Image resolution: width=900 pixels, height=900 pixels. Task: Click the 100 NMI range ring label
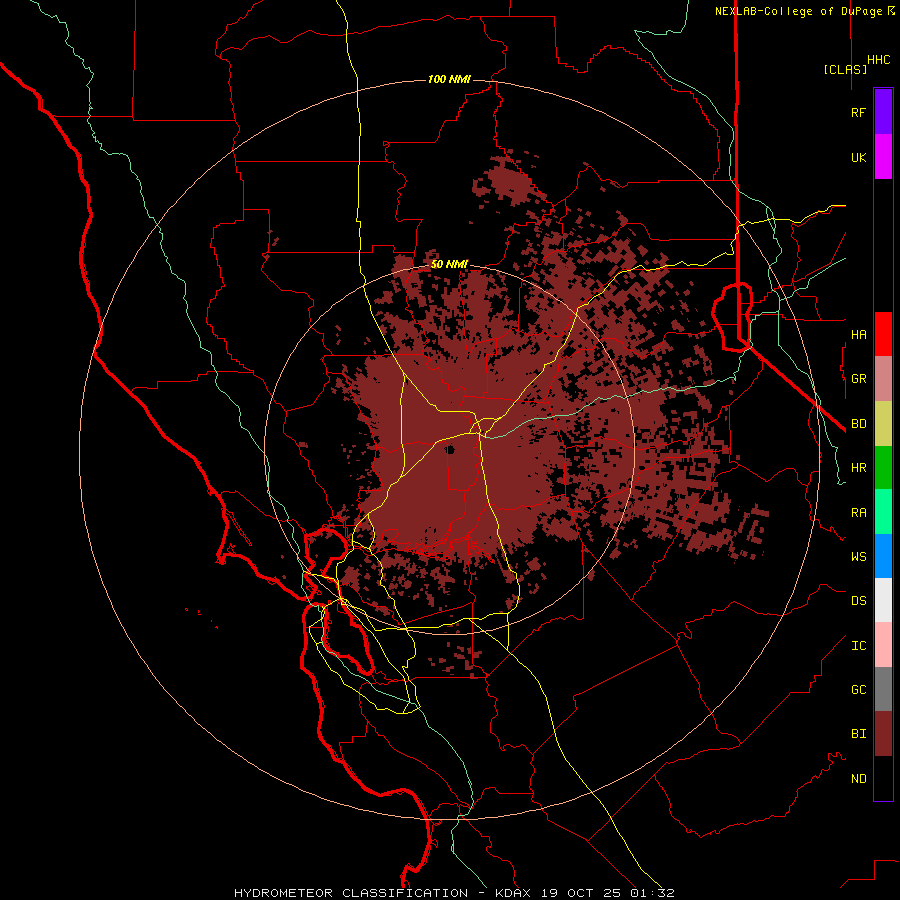point(449,79)
